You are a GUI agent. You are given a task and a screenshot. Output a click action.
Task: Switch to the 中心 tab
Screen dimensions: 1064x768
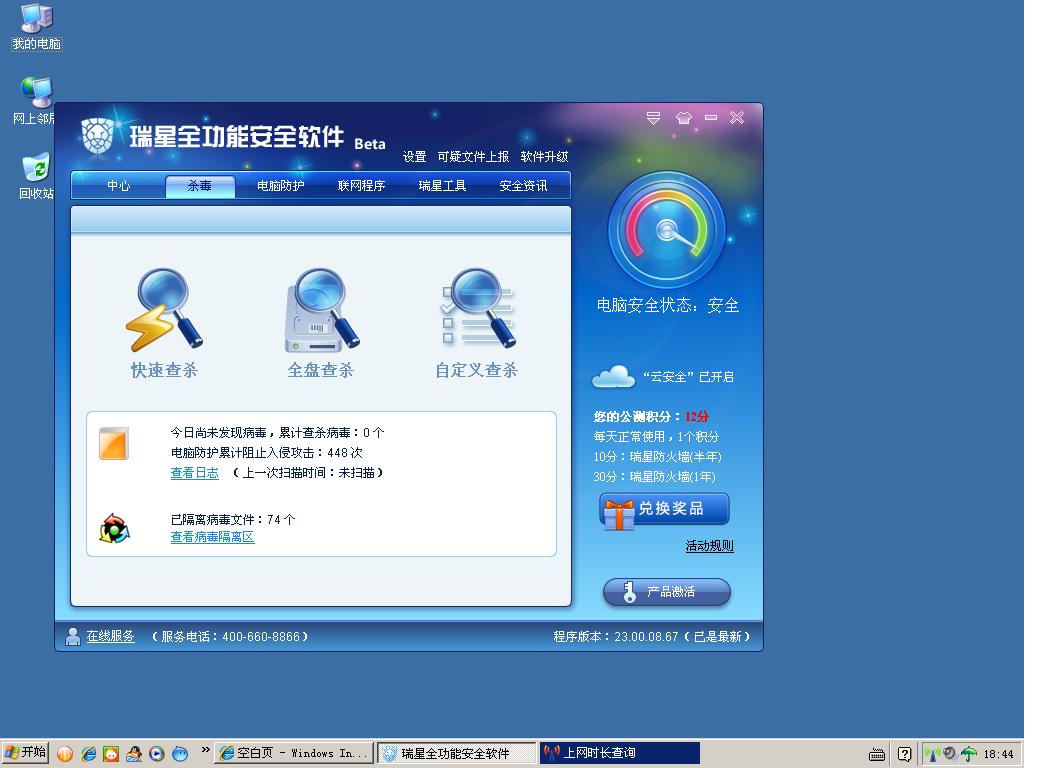click(119, 186)
